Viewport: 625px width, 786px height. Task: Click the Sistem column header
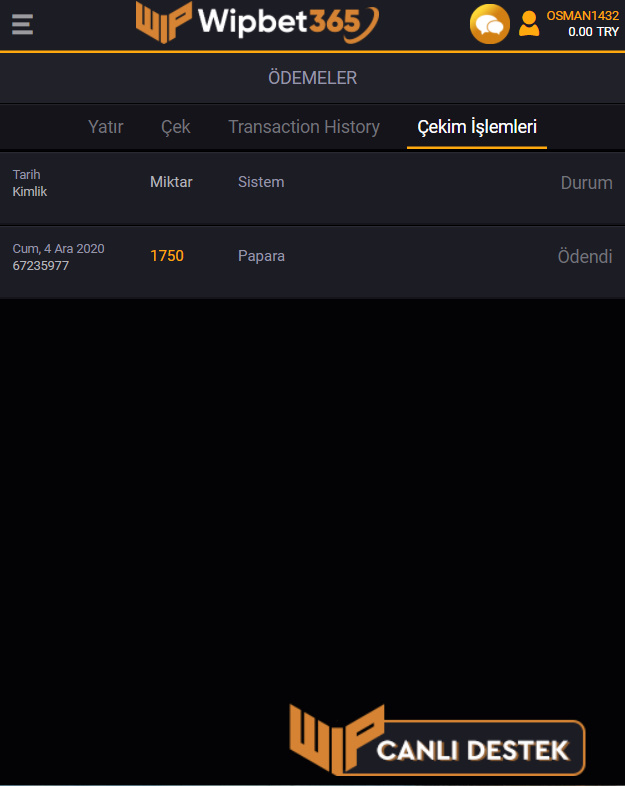pyautogui.click(x=261, y=182)
